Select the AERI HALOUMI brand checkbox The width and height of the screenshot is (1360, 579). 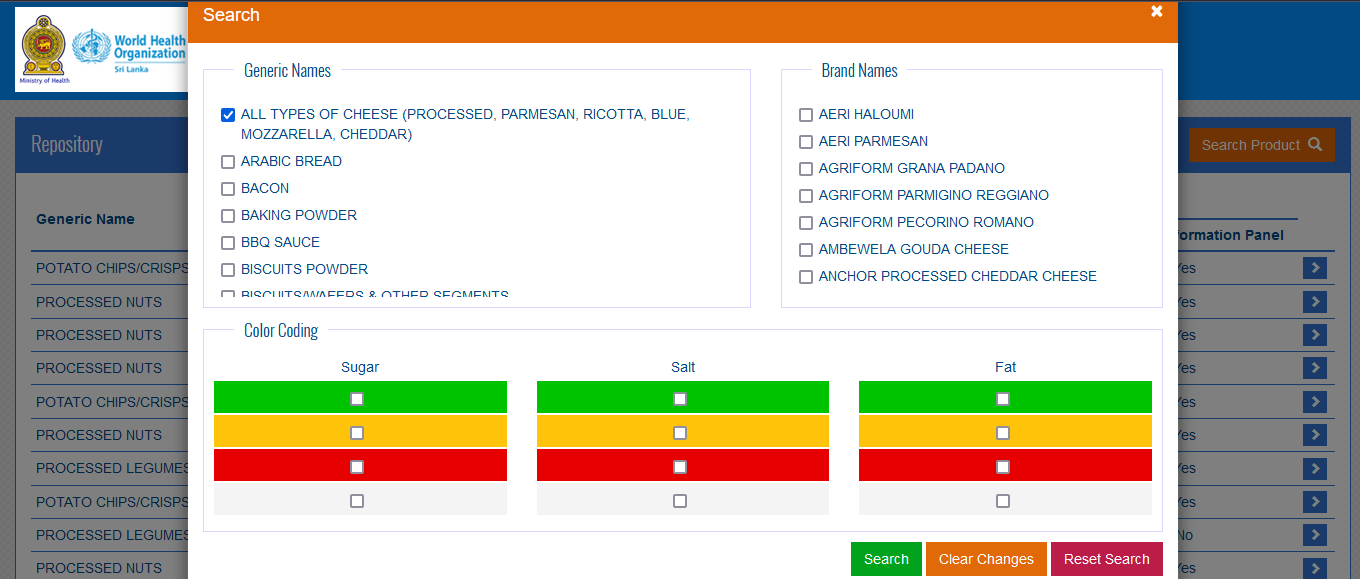pyautogui.click(x=806, y=115)
